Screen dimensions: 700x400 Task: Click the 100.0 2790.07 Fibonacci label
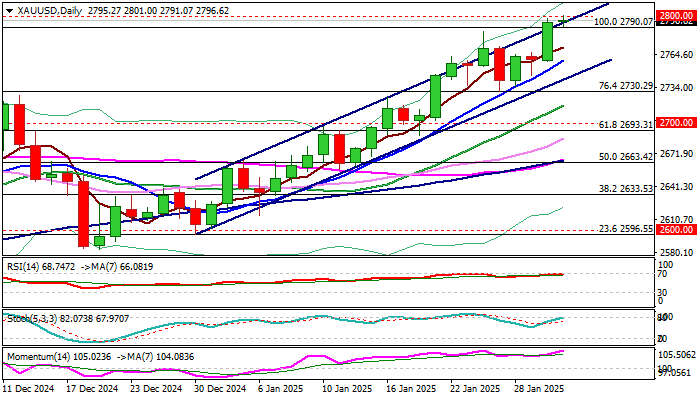pos(624,21)
